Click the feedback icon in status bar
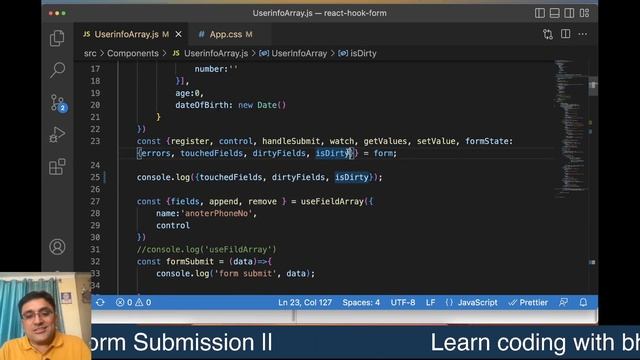This screenshot has height=360, width=640. [563, 302]
